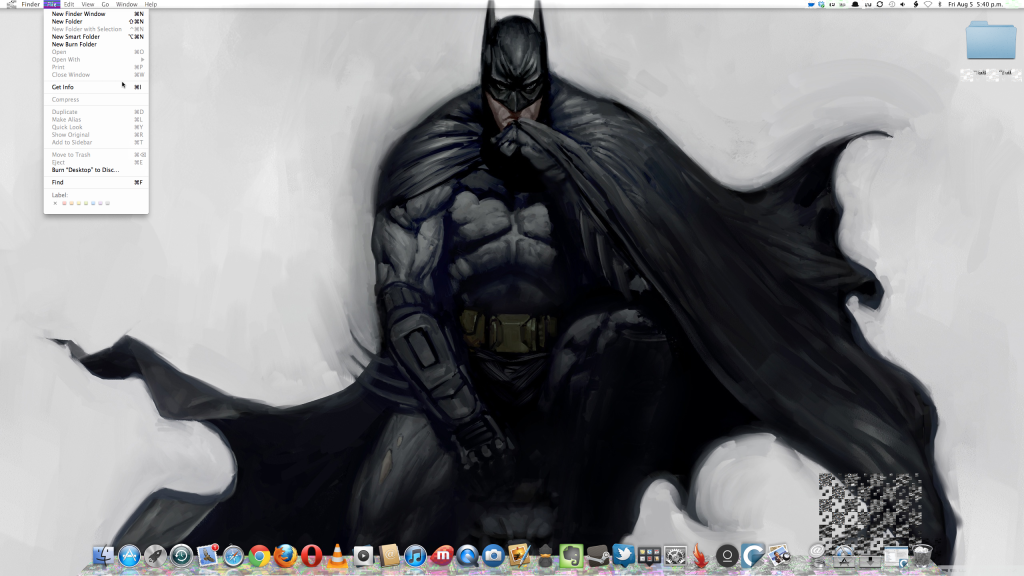The height and width of the screenshot is (576, 1024).
Task: Open Evernote elephant icon in dock
Action: tap(571, 555)
